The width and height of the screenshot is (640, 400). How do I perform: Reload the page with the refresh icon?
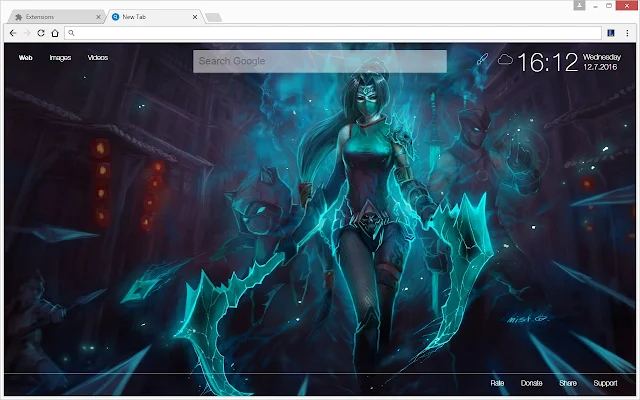(x=41, y=33)
